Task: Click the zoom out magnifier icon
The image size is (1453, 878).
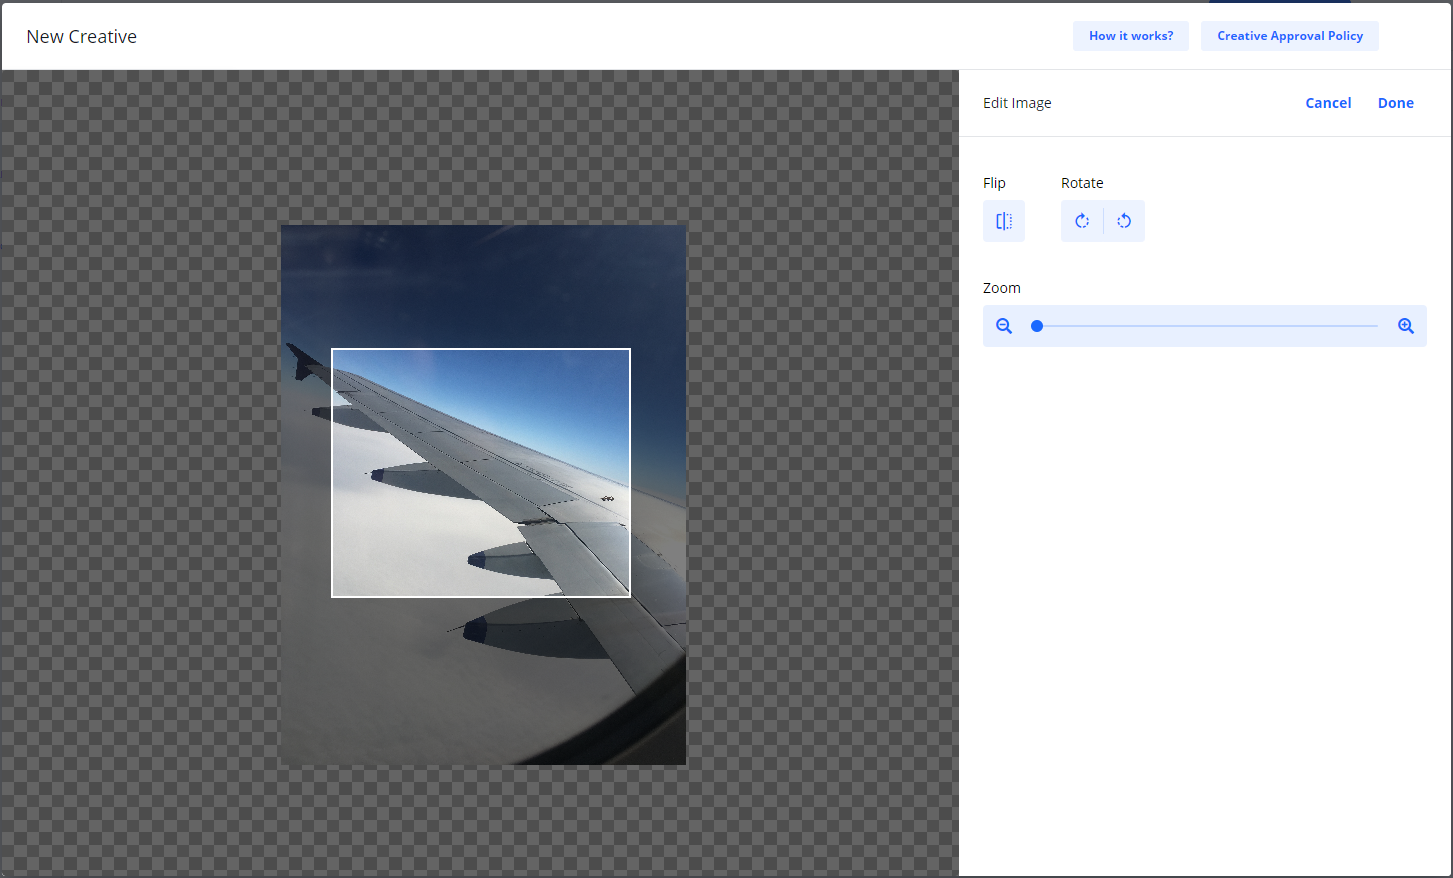Action: [x=1004, y=326]
